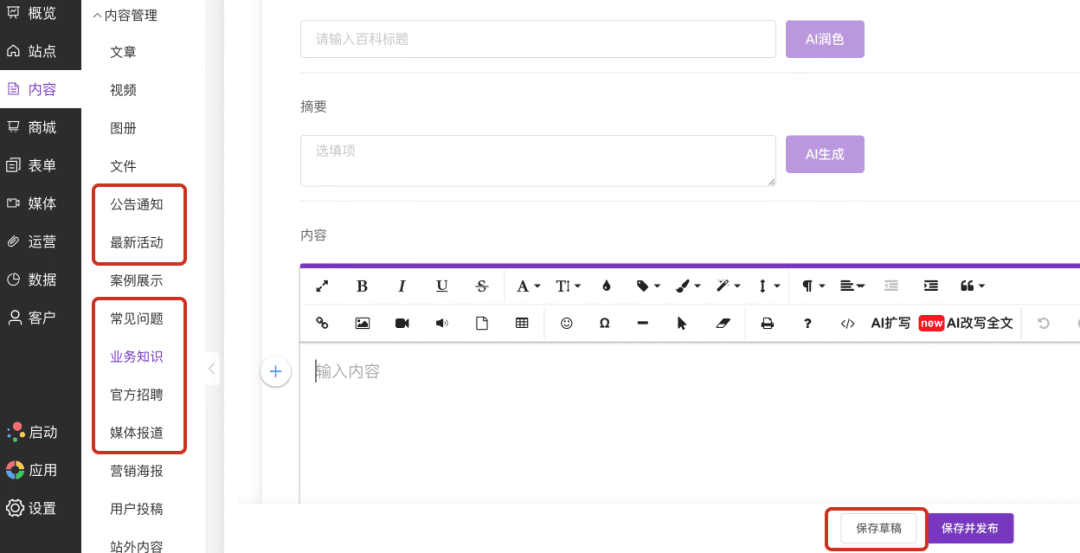This screenshot has height=553, width=1080.
Task: Toggle bold formatting in the editor
Action: (362, 286)
